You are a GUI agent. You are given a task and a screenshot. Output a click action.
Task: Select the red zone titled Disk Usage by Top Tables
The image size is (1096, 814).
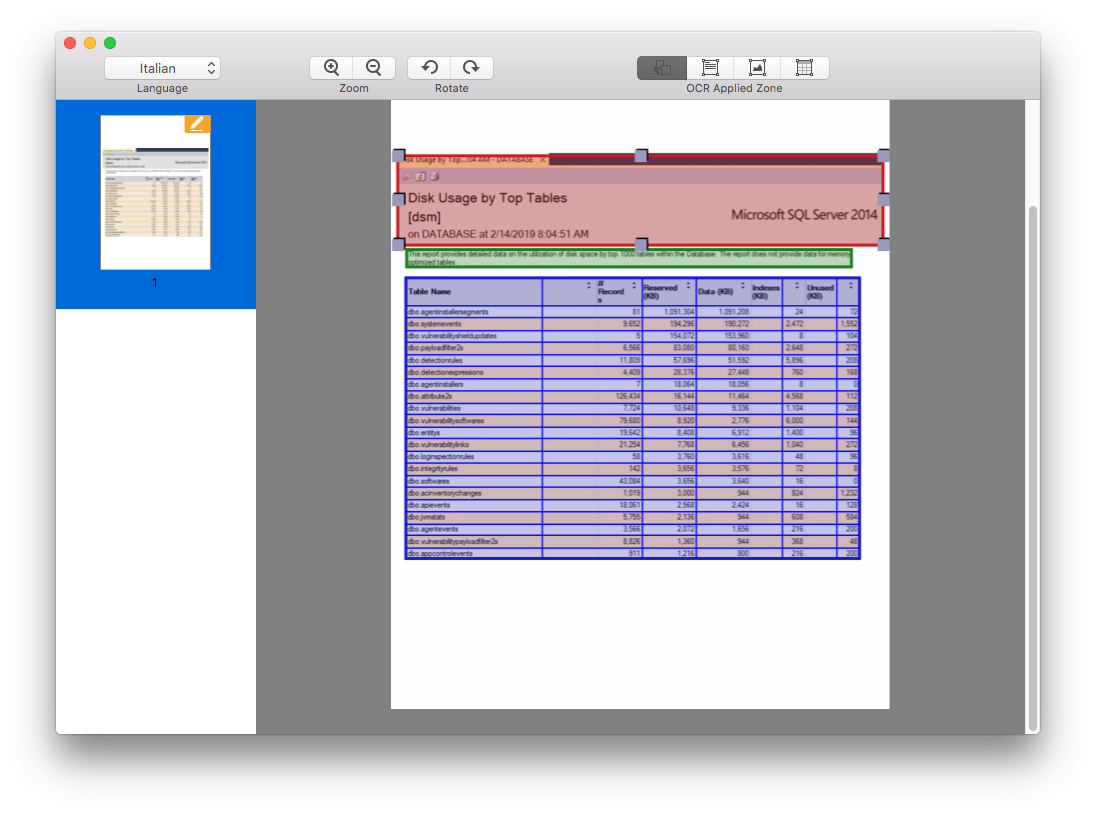pos(641,200)
